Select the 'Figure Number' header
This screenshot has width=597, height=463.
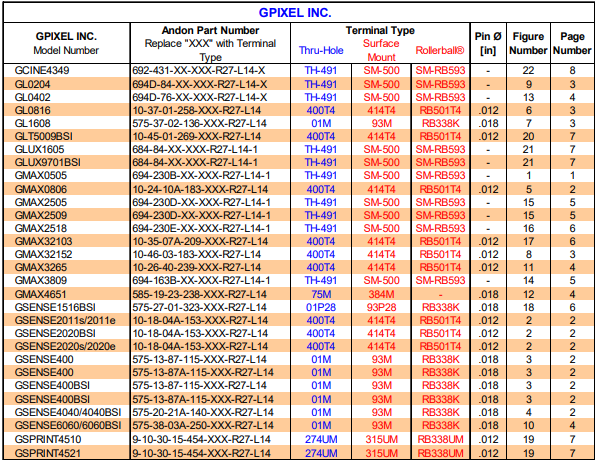click(528, 43)
